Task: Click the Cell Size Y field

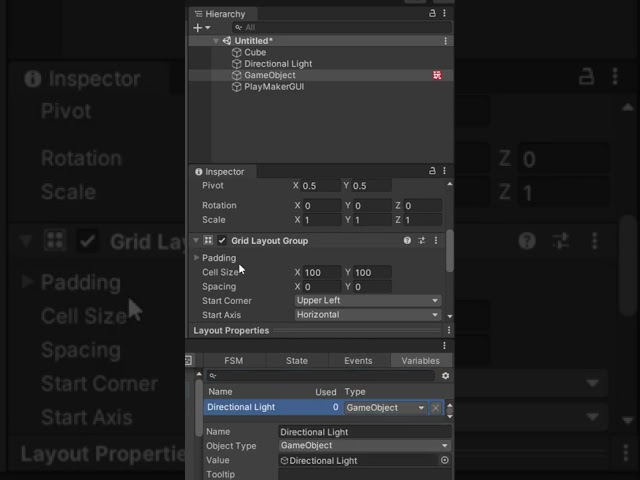Action: 372,272
